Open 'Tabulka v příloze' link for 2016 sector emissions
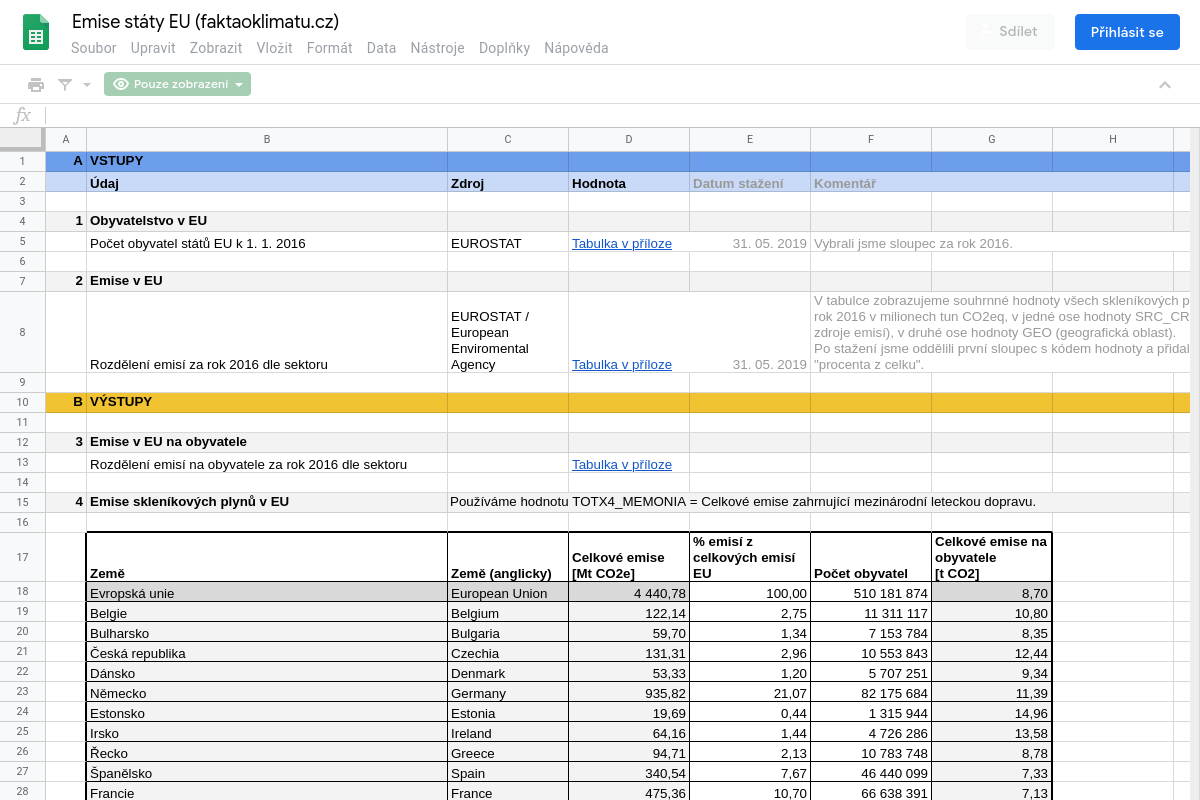This screenshot has height=800, width=1200. tap(622, 364)
